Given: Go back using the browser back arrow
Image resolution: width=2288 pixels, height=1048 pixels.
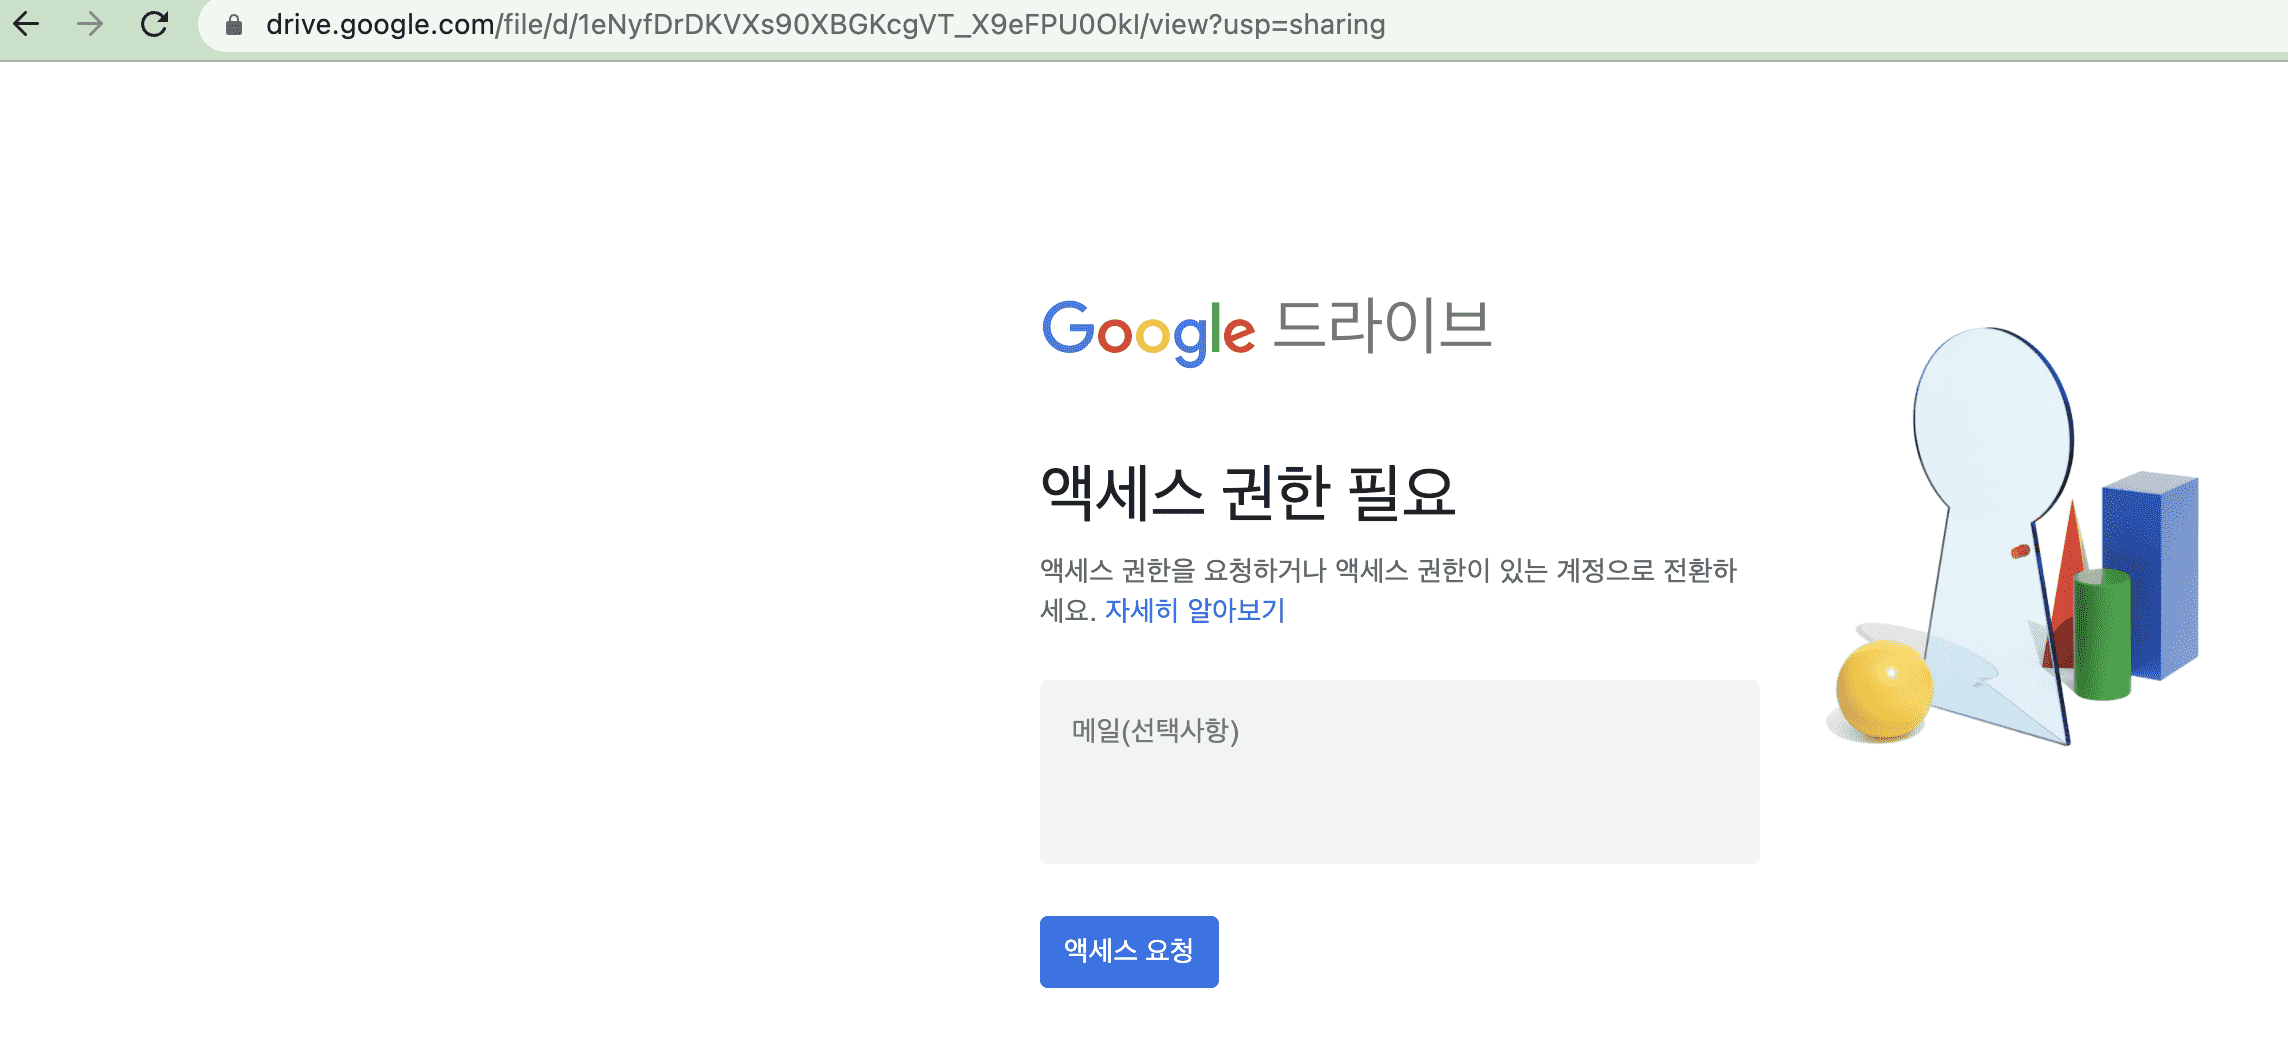Looking at the screenshot, I should [x=27, y=24].
